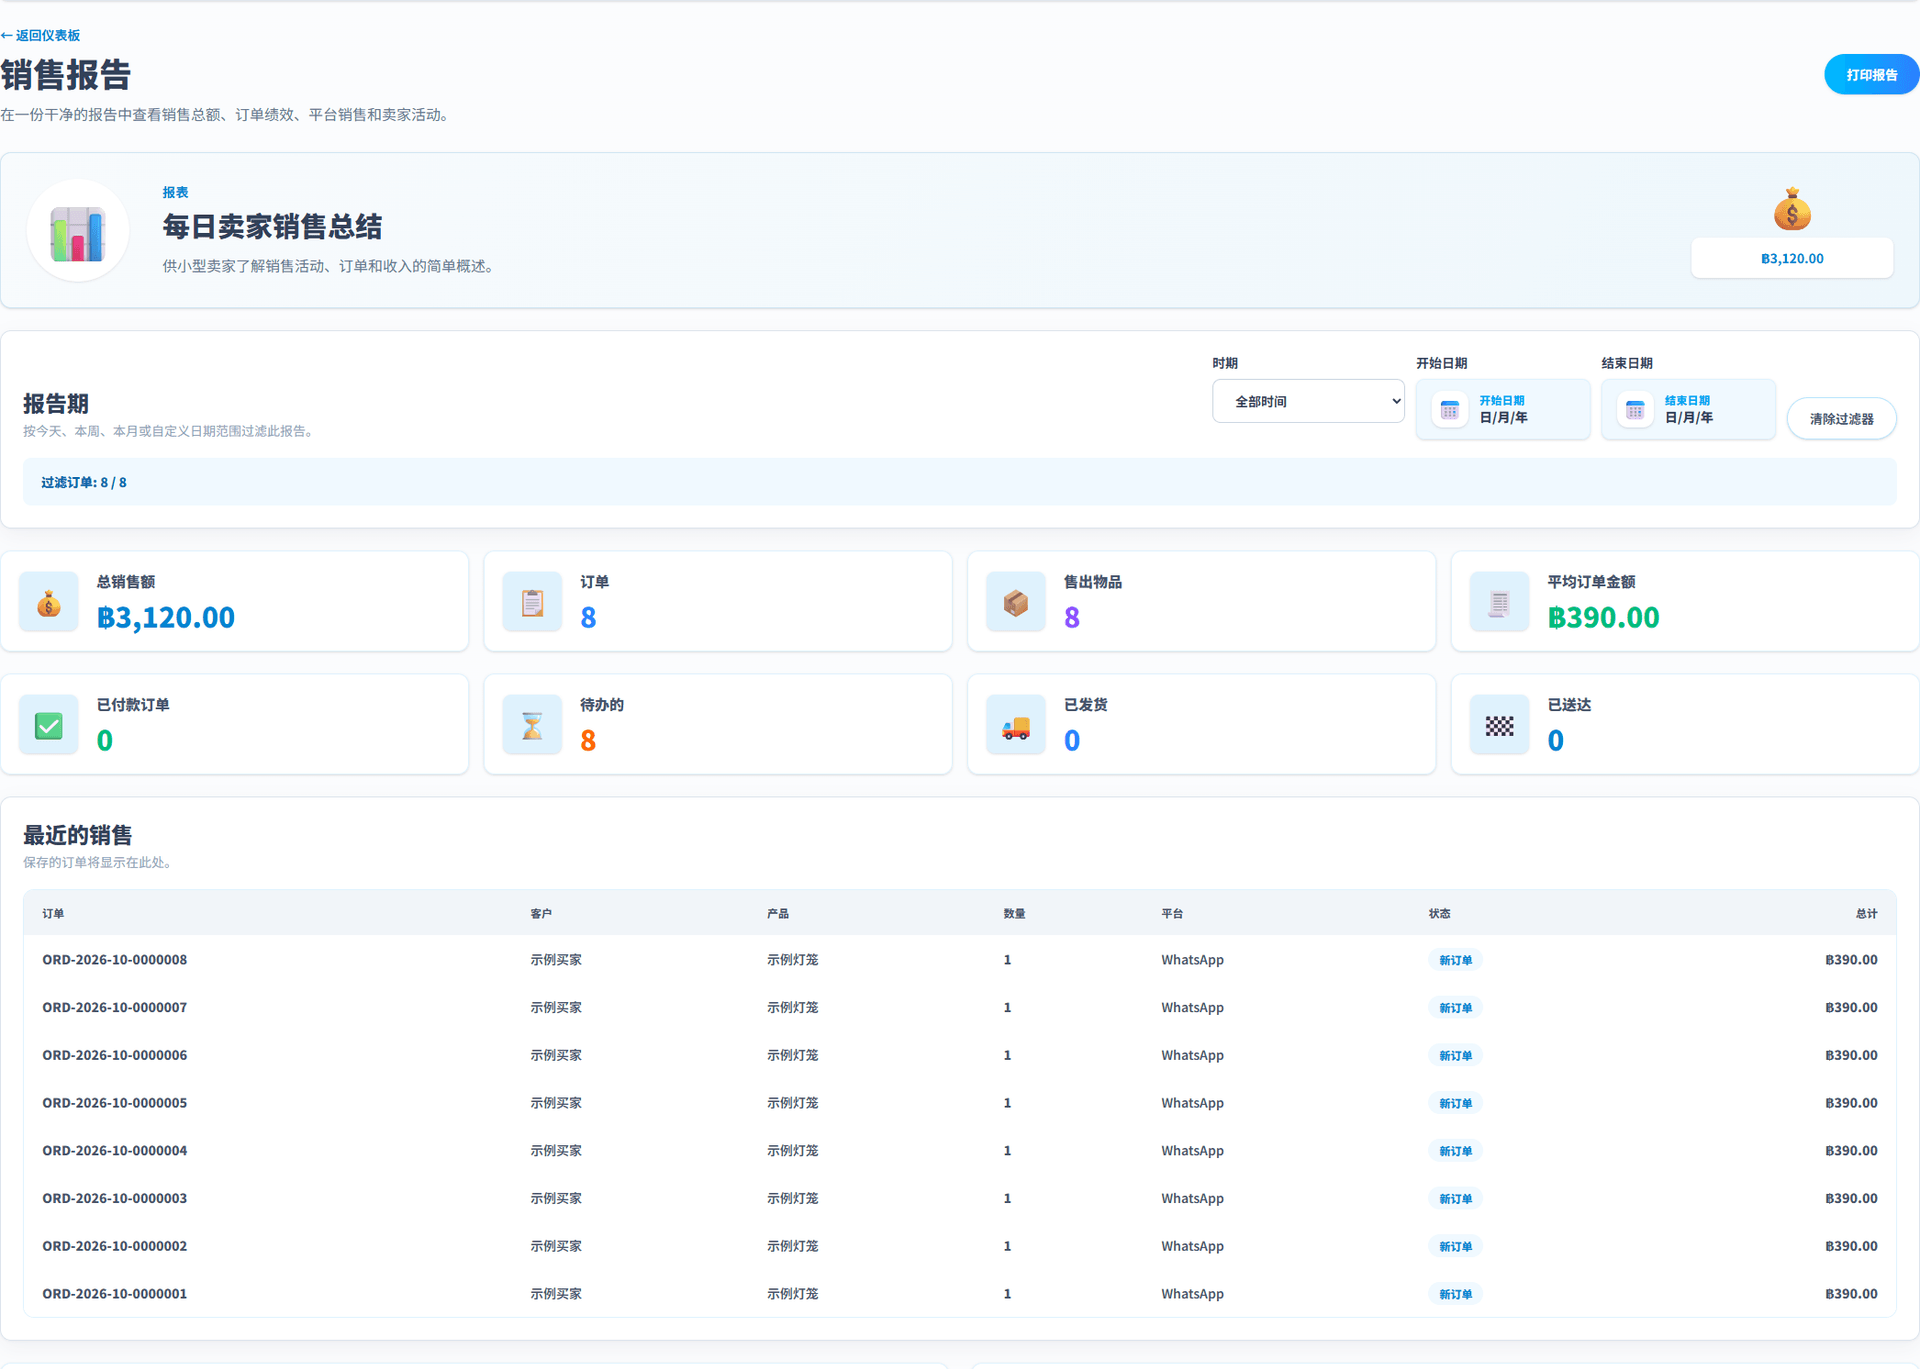The image size is (1920, 1369).
Task: Click the clipboard icon in the orders card
Action: point(532,602)
